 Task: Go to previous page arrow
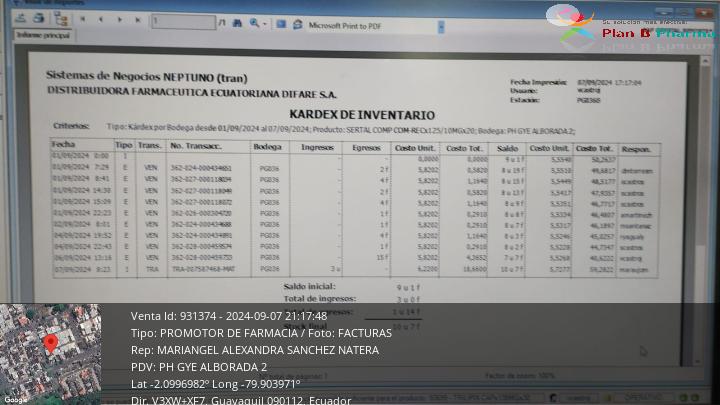(x=101, y=19)
